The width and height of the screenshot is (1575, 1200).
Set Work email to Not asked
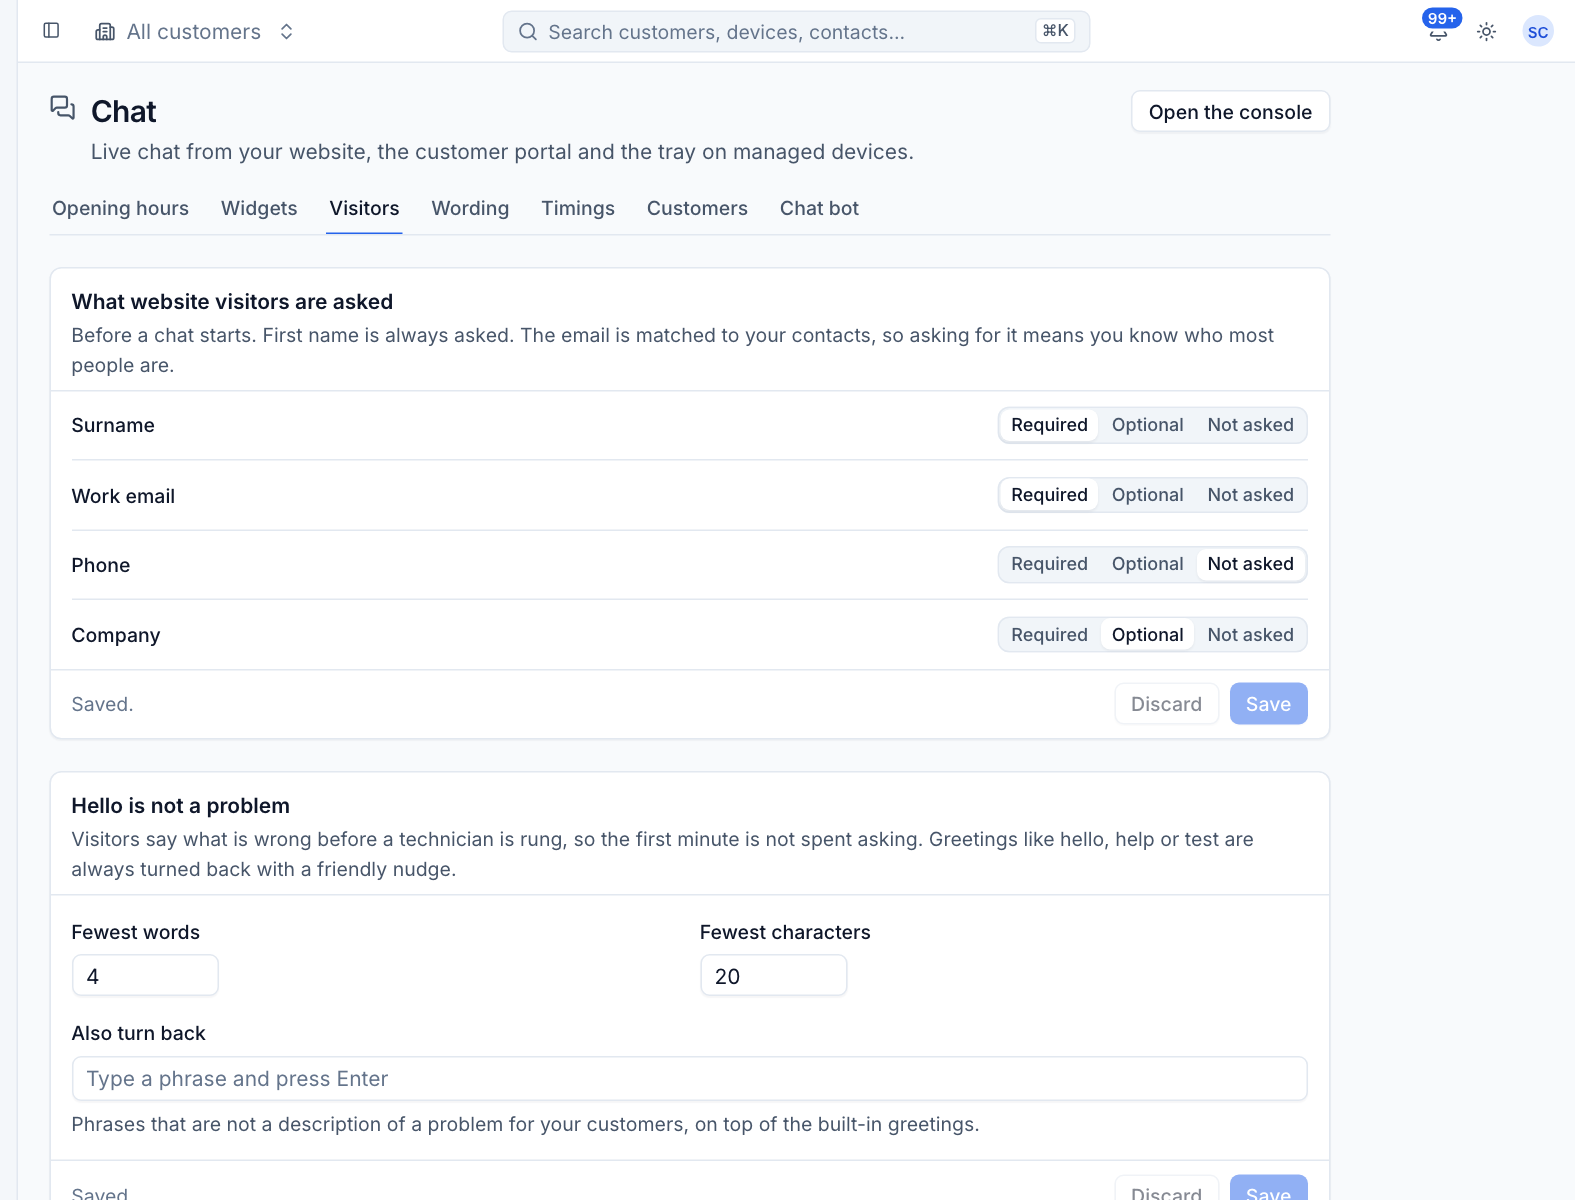1250,495
